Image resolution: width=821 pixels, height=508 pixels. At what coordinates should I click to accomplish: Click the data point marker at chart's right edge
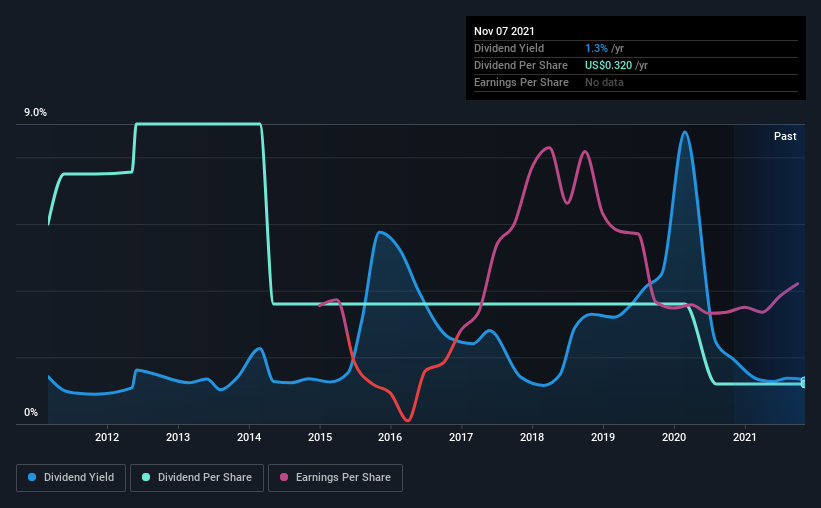tap(804, 383)
